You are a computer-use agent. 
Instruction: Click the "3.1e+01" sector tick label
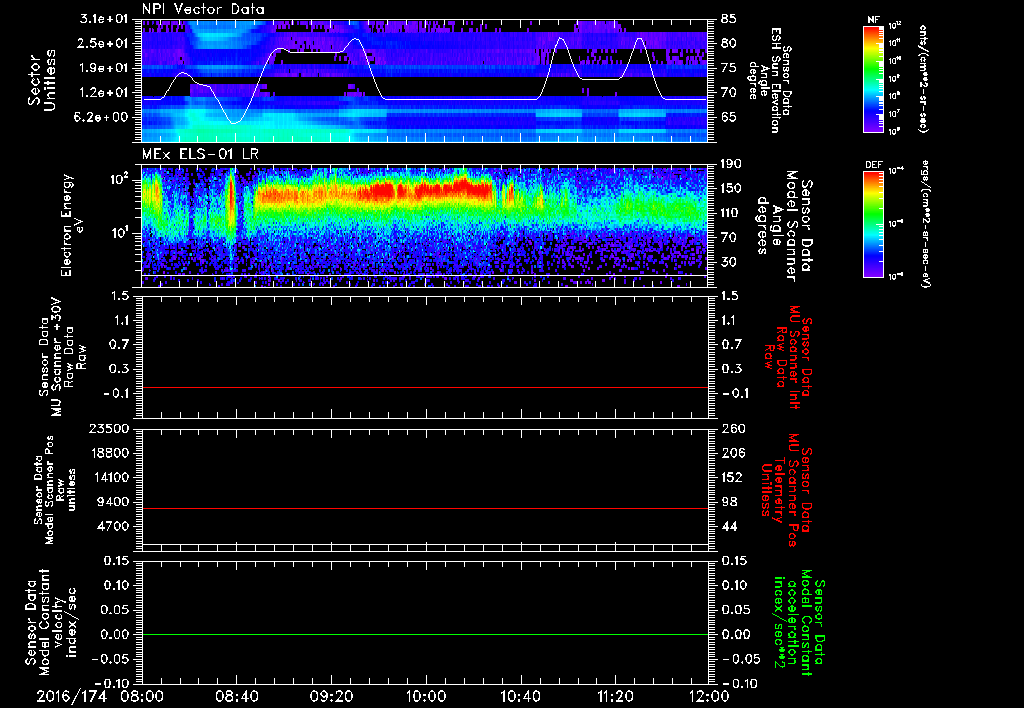tap(104, 19)
